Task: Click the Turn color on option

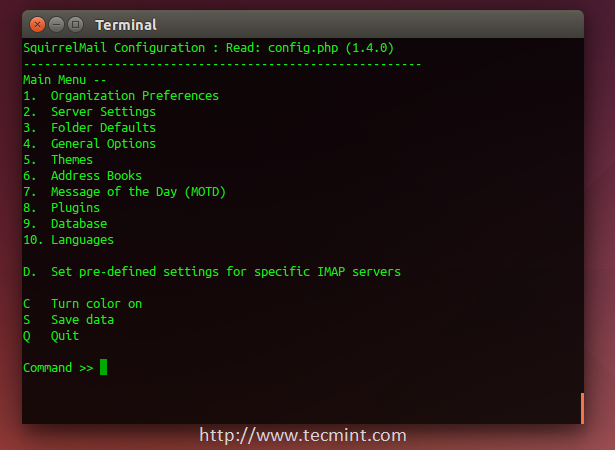Action: [96, 304]
